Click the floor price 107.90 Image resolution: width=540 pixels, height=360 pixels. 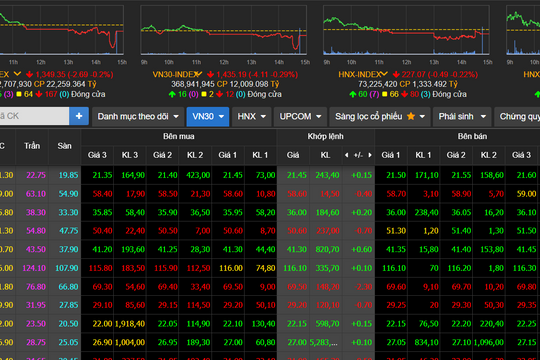pyautogui.click(x=67, y=268)
